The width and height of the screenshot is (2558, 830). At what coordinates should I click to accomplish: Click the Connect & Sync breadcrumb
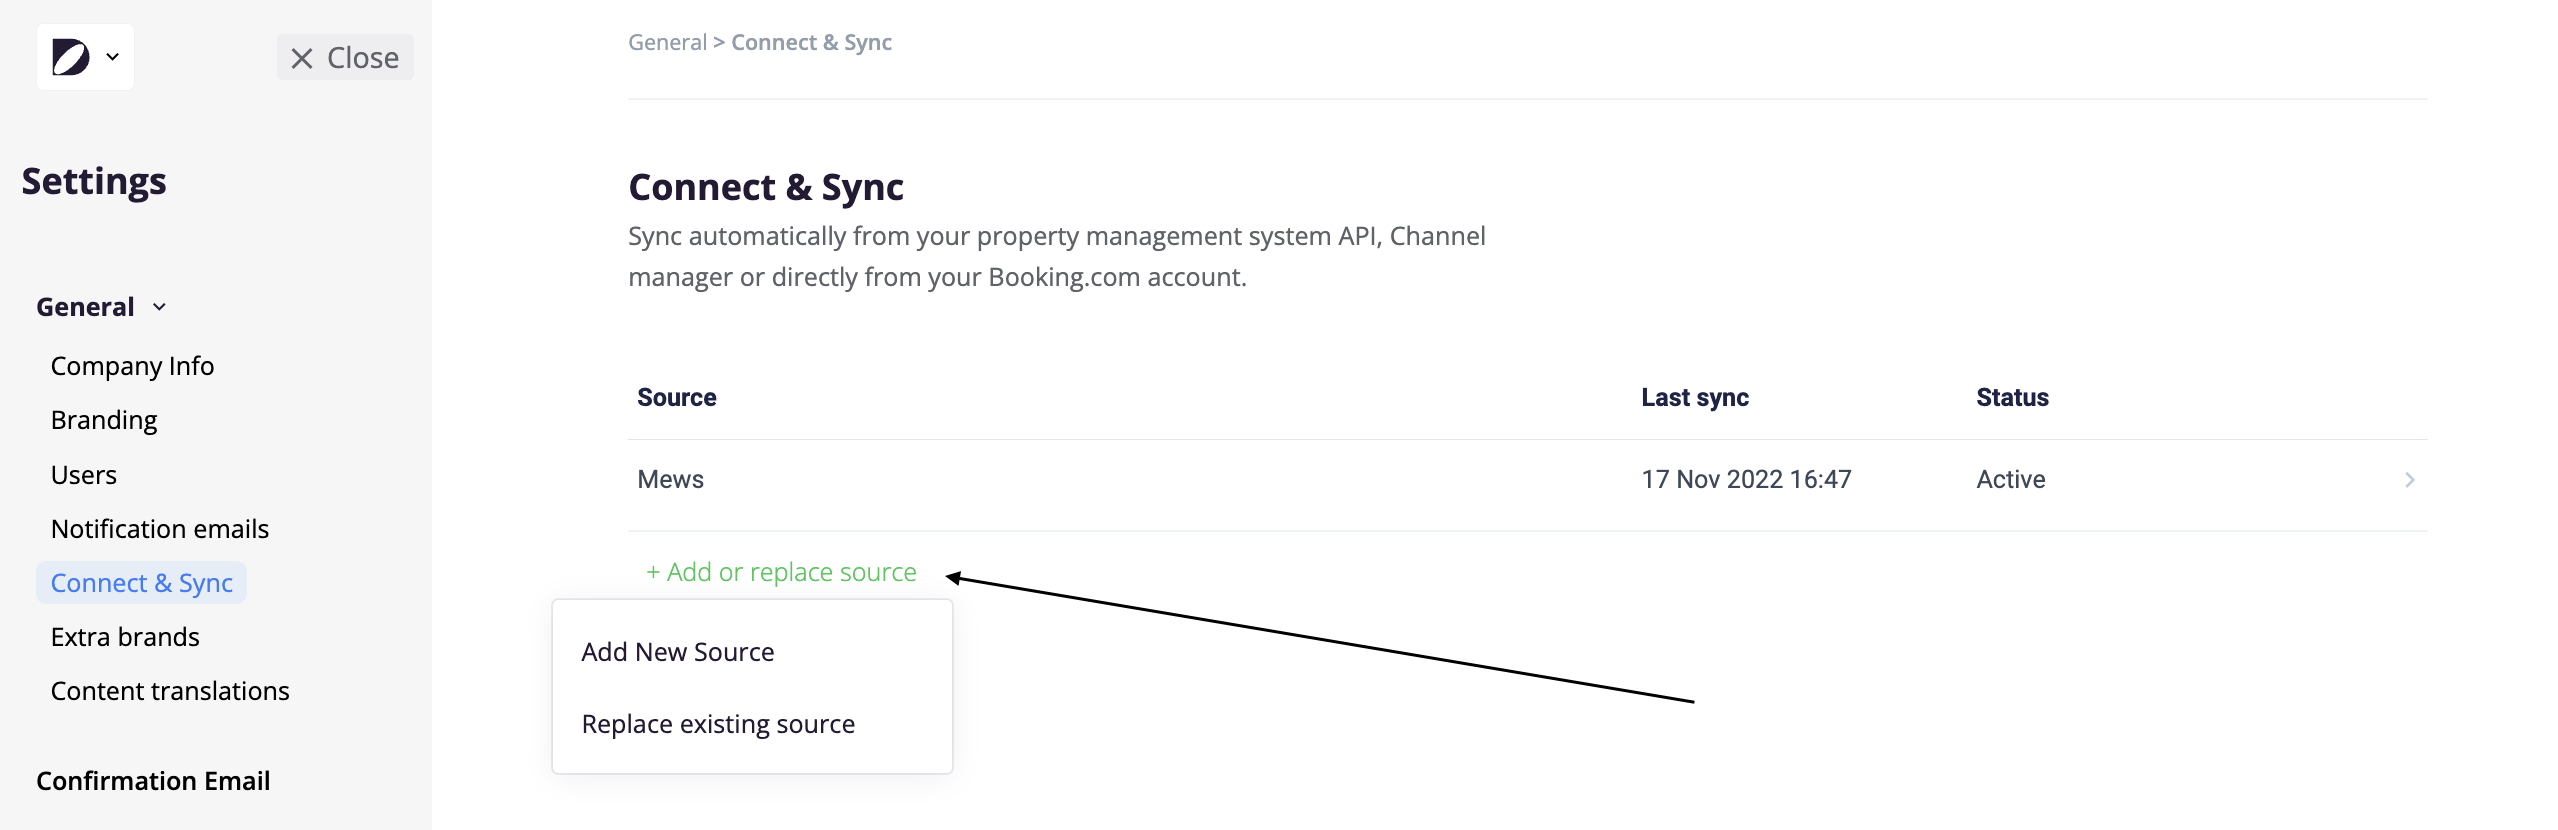[811, 42]
